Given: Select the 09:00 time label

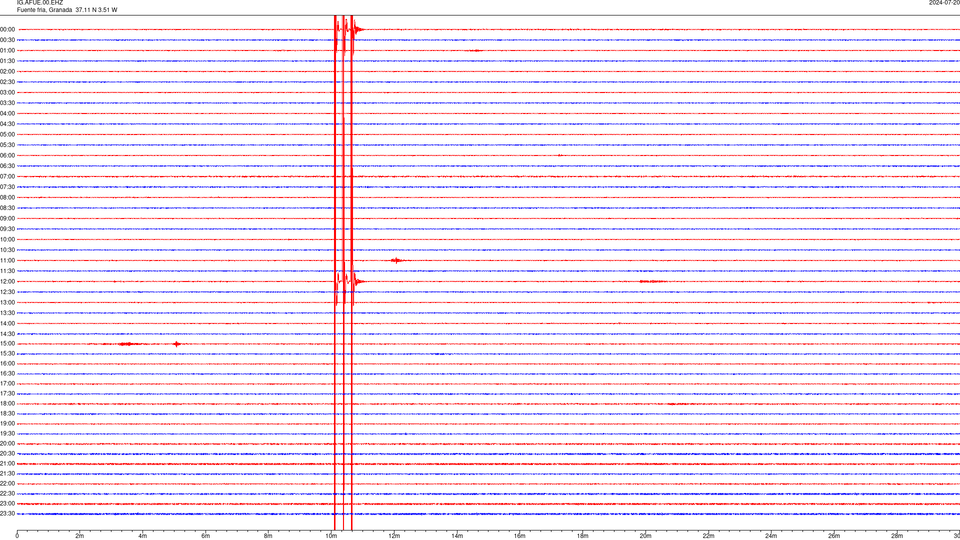Looking at the screenshot, I should [7, 219].
